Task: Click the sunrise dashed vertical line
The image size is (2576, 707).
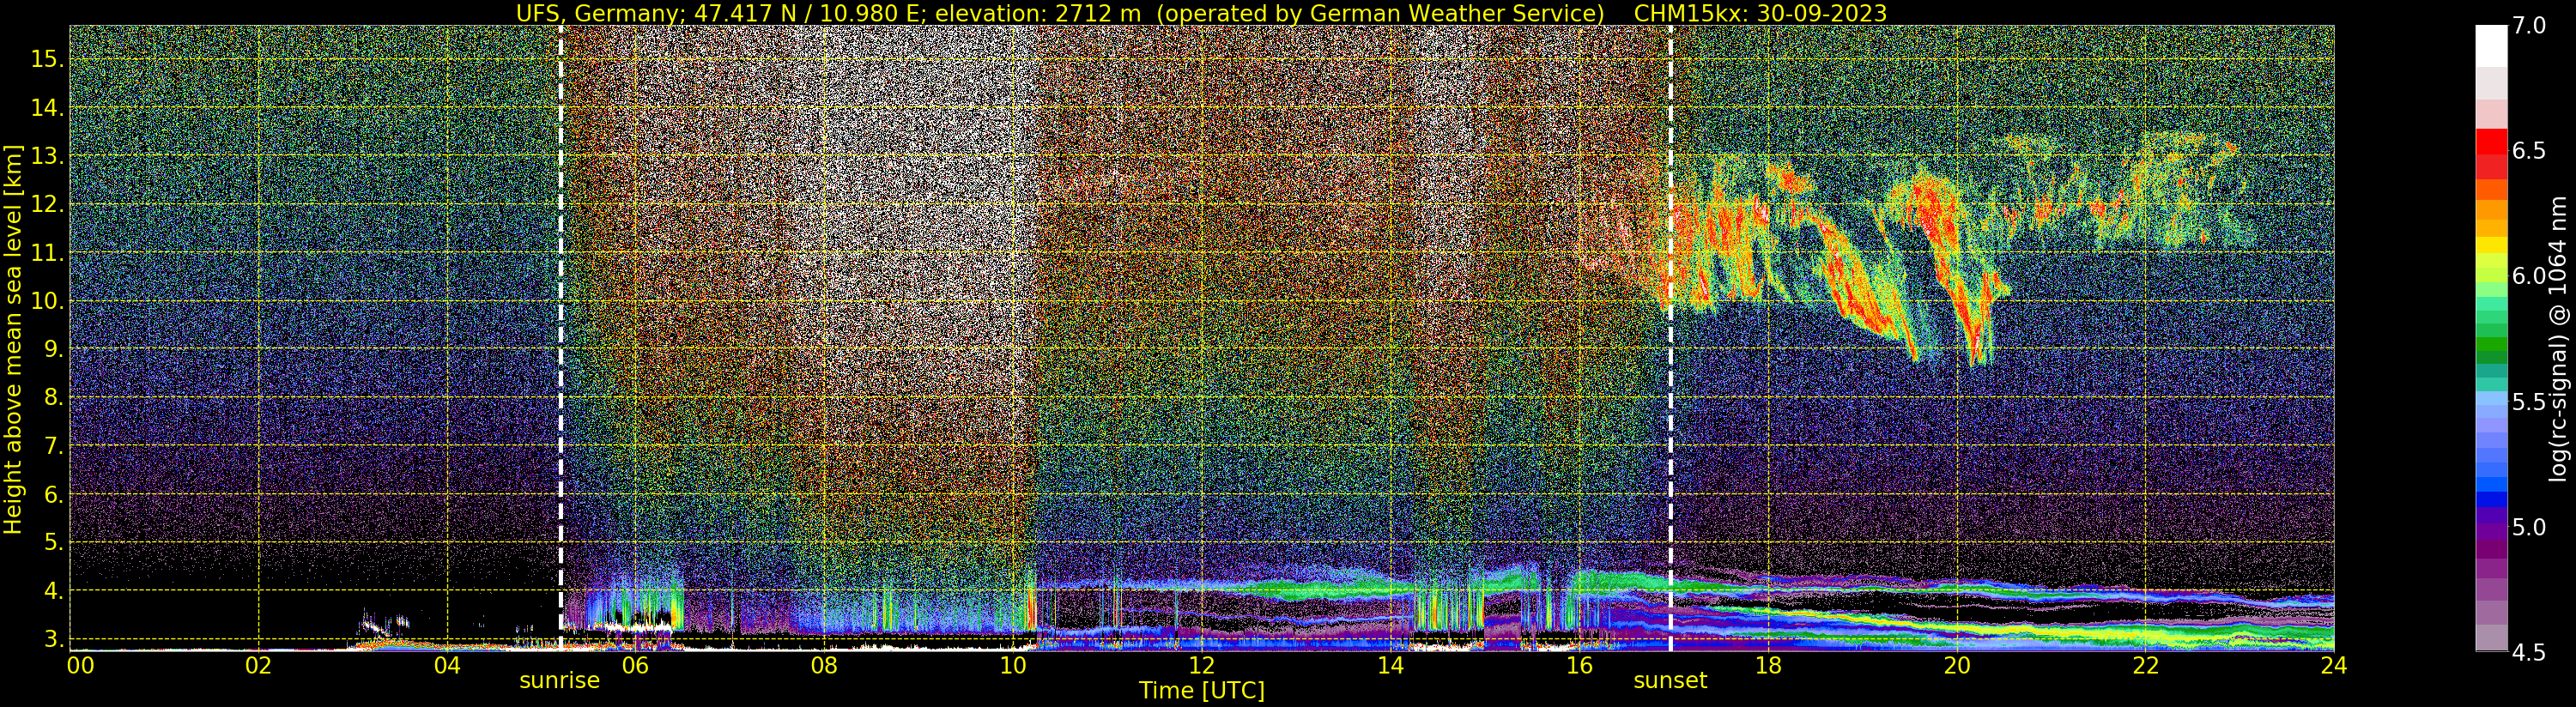Action: (561, 338)
